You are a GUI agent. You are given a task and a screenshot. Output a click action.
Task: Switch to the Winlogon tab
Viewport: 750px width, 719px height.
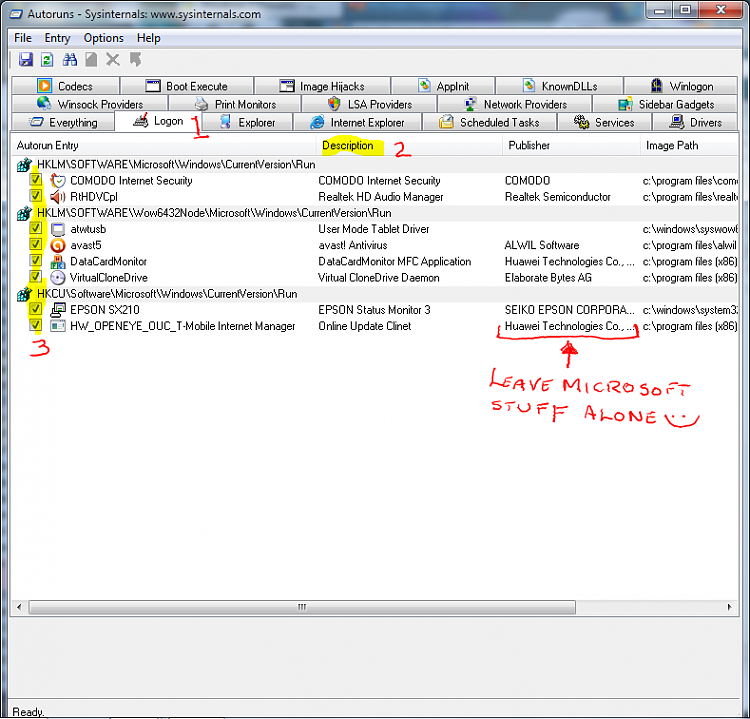(681, 86)
